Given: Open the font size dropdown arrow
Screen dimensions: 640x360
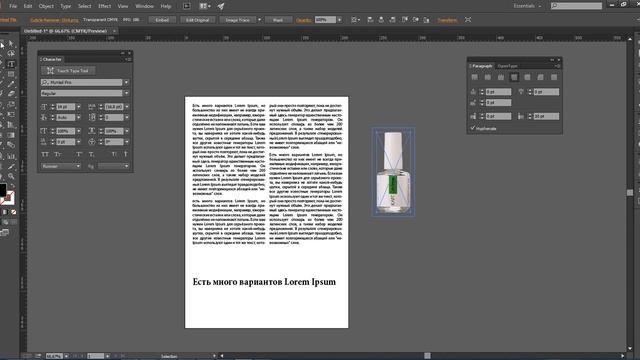Looking at the screenshot, I should click(x=78, y=107).
